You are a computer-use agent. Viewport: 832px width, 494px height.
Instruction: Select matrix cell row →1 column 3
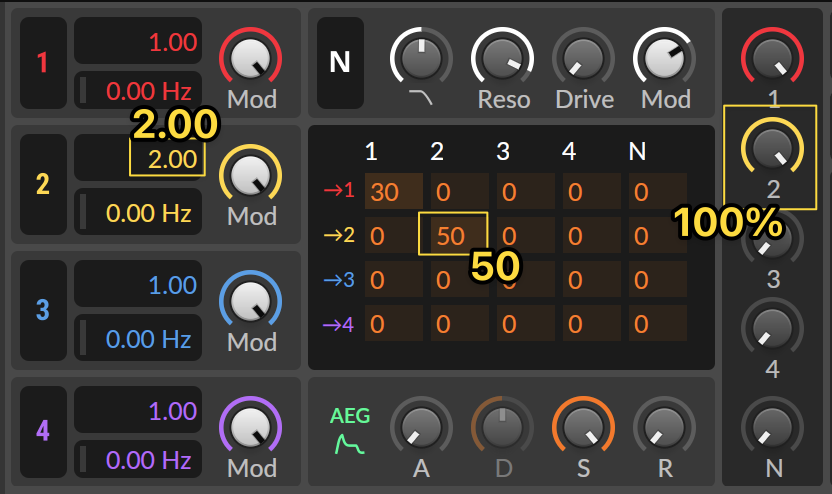[x=526, y=191]
